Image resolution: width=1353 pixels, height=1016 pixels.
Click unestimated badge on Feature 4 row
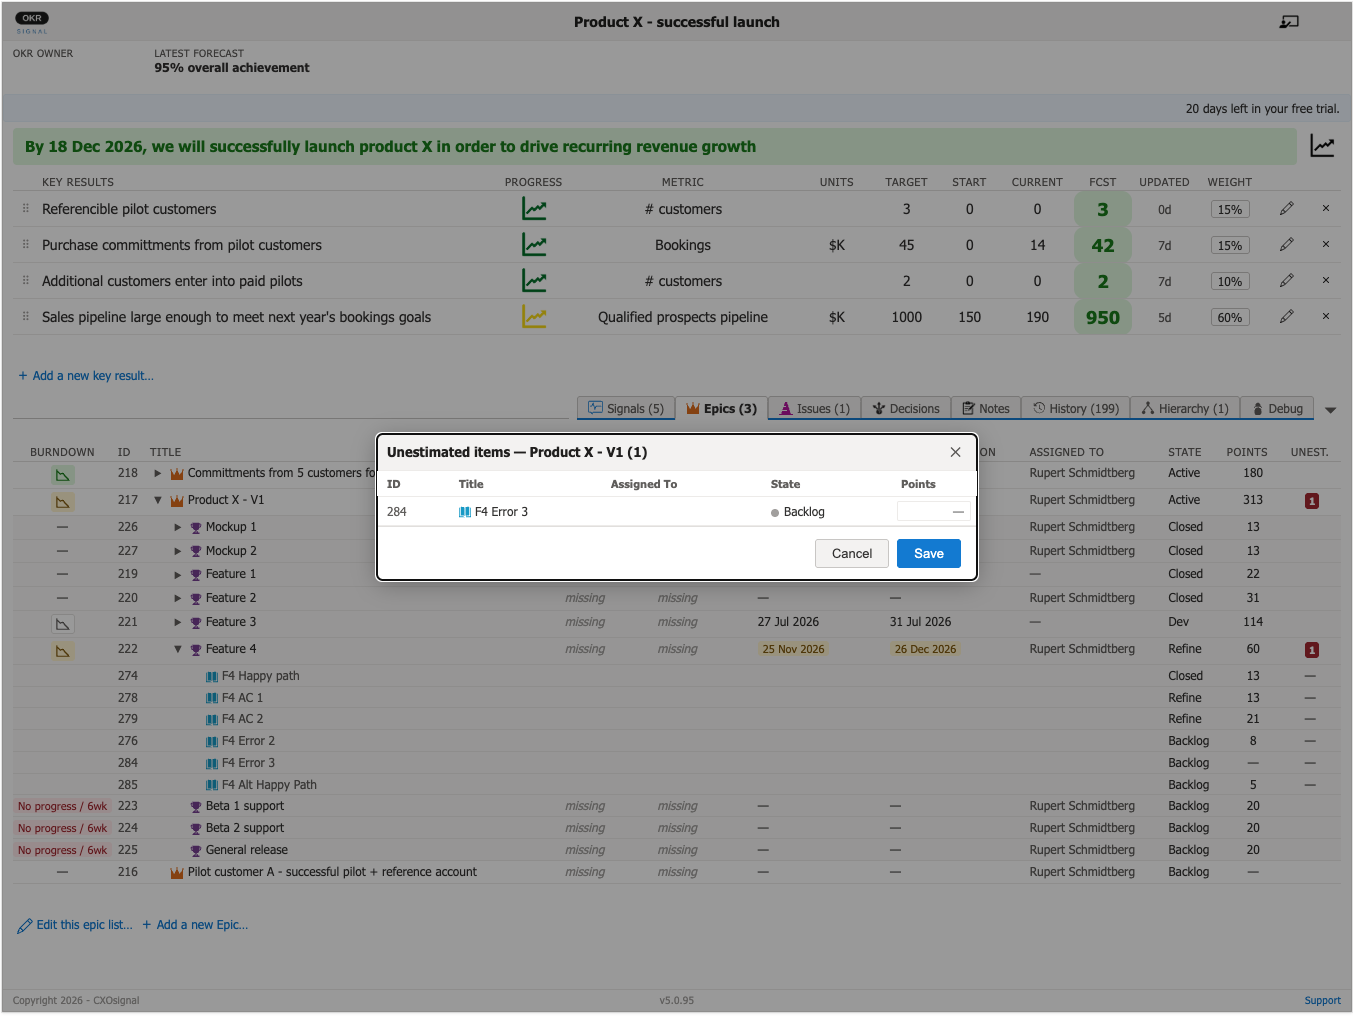point(1311,650)
